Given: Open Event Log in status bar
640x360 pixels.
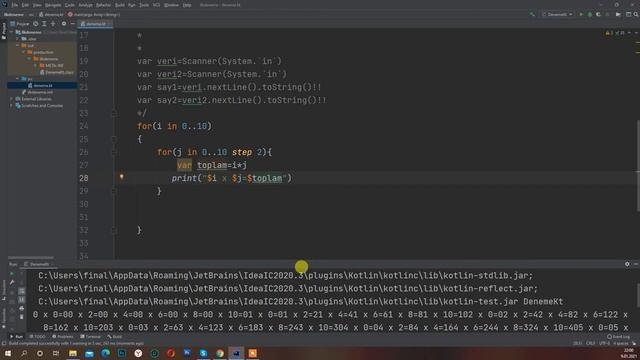Looking at the screenshot, I should tap(618, 337).
